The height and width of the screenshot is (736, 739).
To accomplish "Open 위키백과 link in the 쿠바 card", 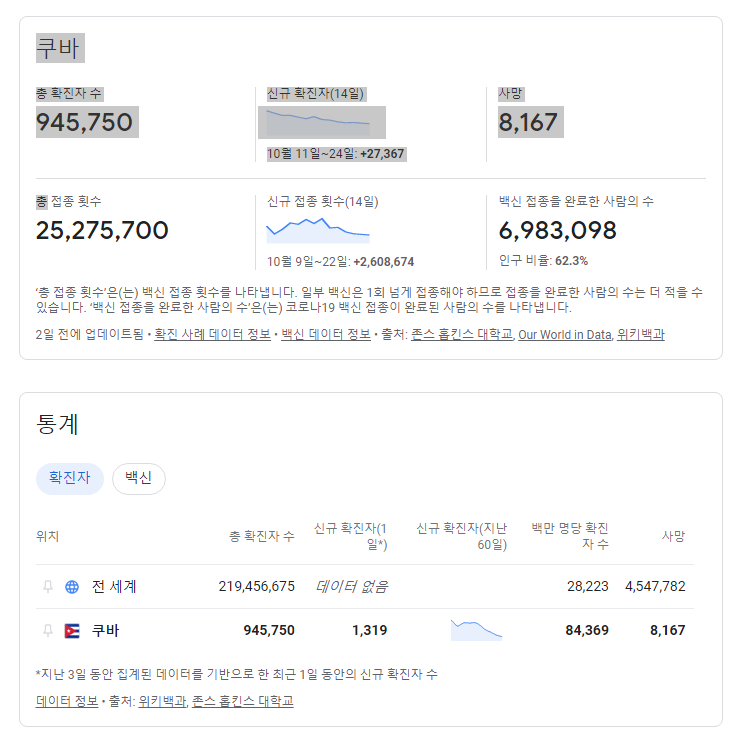I will [x=641, y=335].
